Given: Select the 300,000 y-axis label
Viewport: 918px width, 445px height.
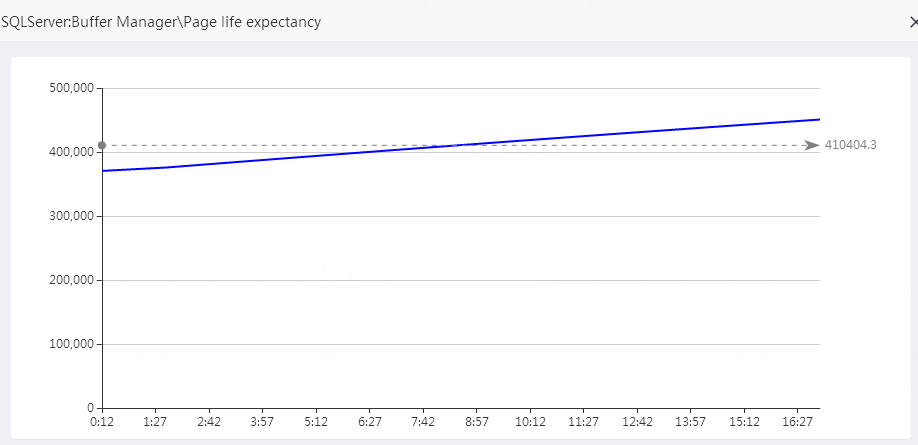Looking at the screenshot, I should pos(71,216).
